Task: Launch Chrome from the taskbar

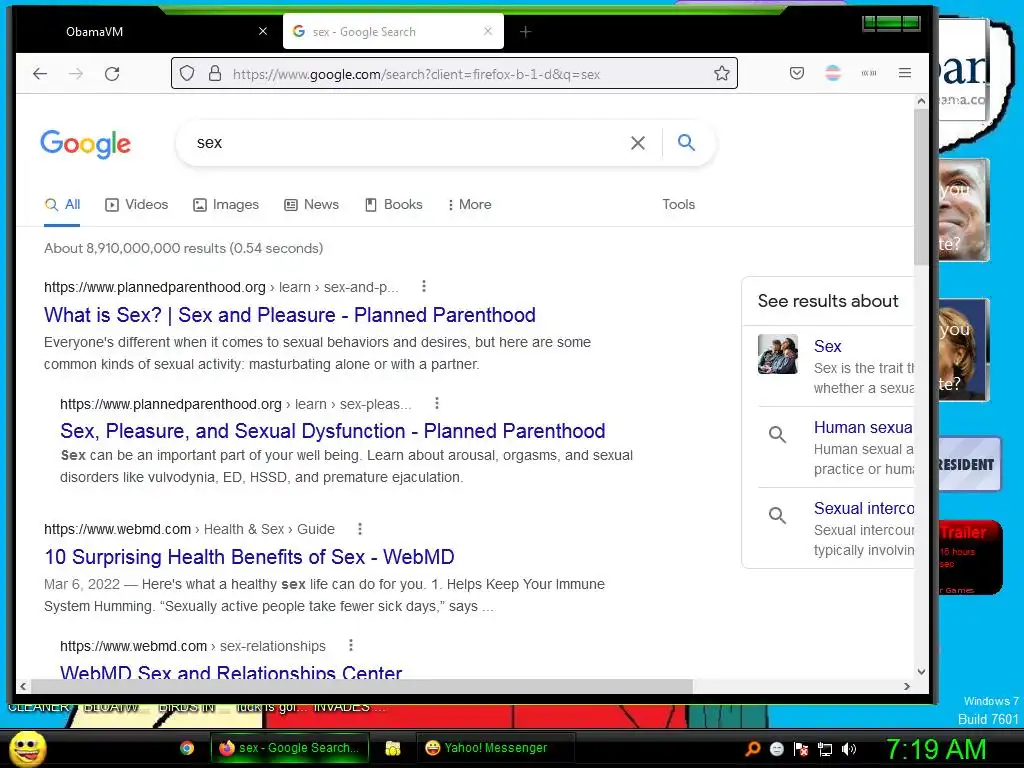Action: click(187, 748)
